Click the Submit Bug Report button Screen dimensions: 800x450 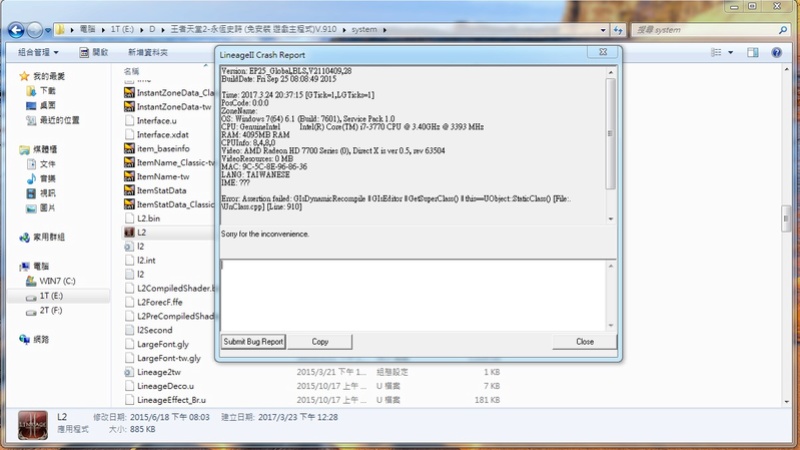[253, 341]
